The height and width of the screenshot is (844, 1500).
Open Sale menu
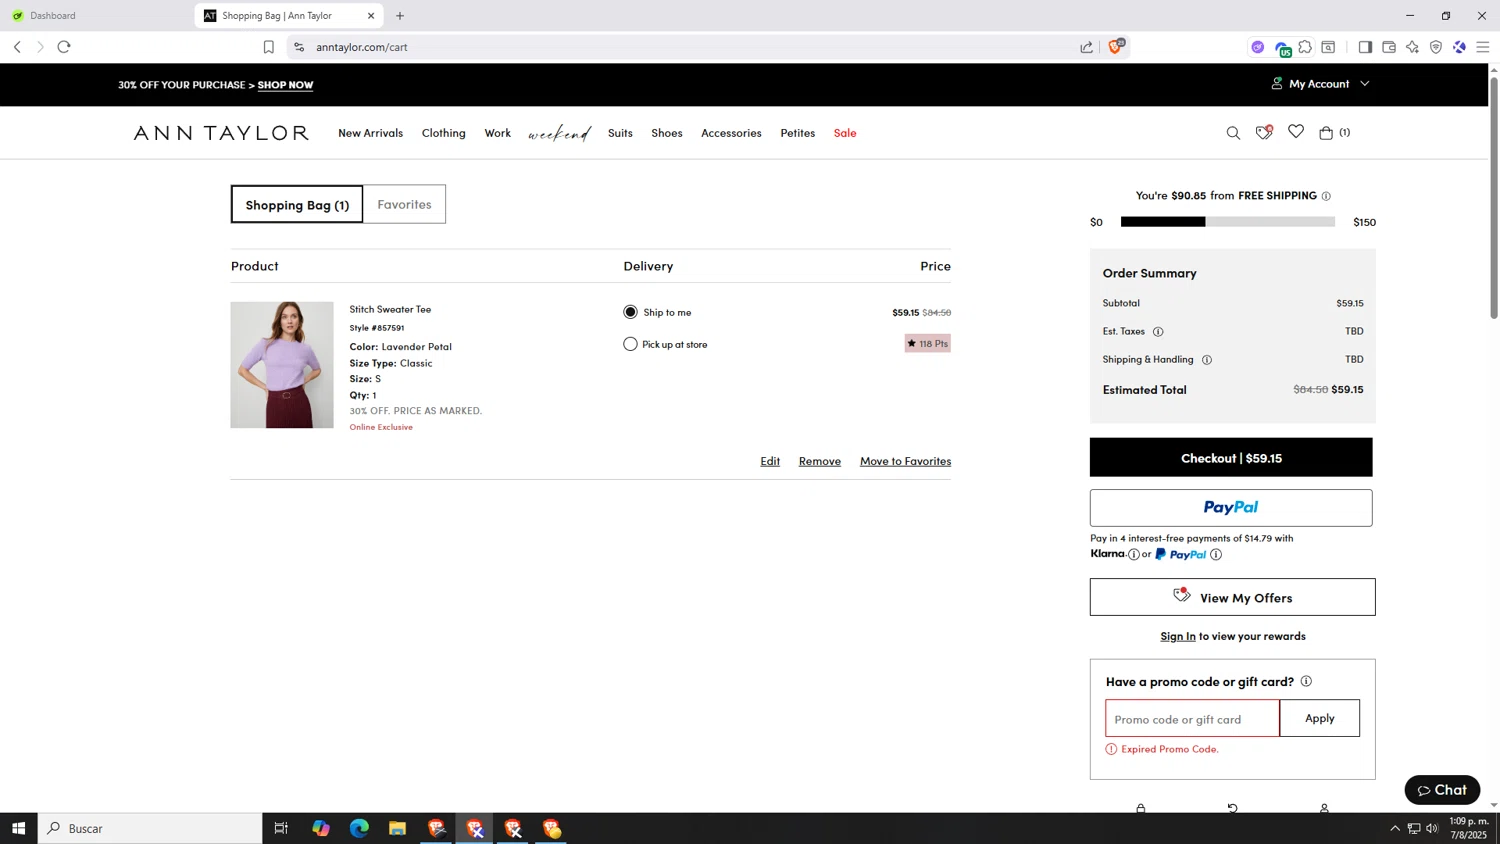click(845, 133)
